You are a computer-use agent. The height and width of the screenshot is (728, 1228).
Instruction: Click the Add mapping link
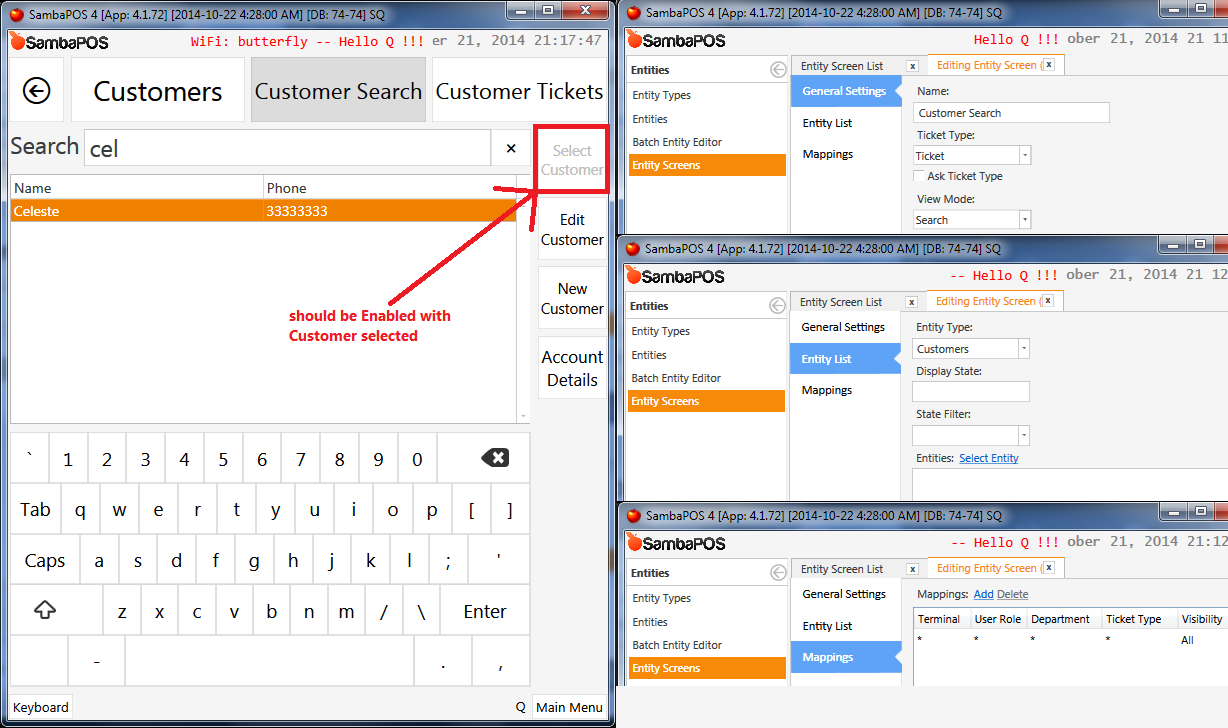tap(984, 594)
